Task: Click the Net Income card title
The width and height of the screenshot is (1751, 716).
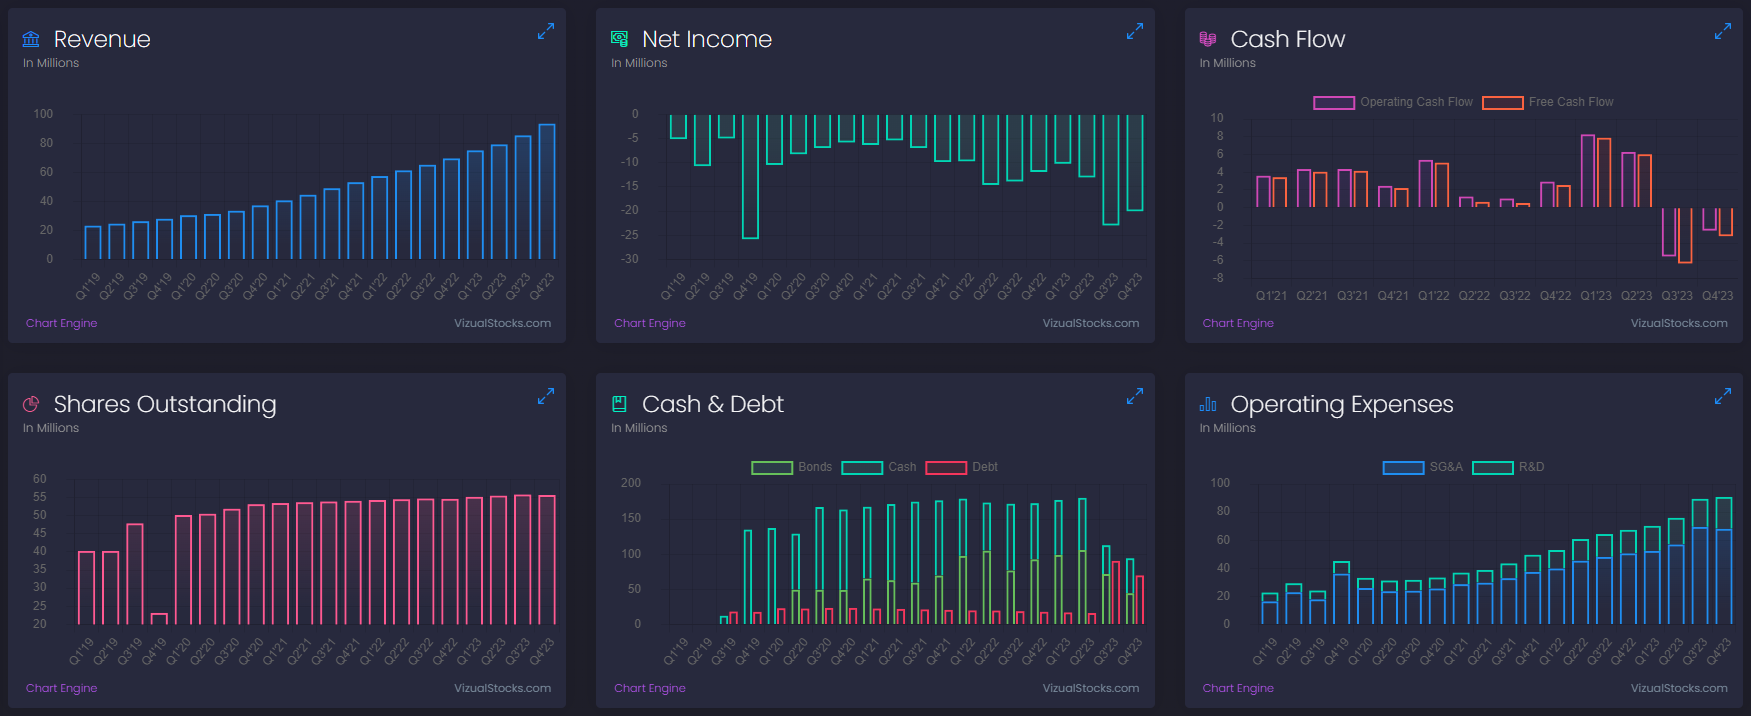Action: [707, 39]
